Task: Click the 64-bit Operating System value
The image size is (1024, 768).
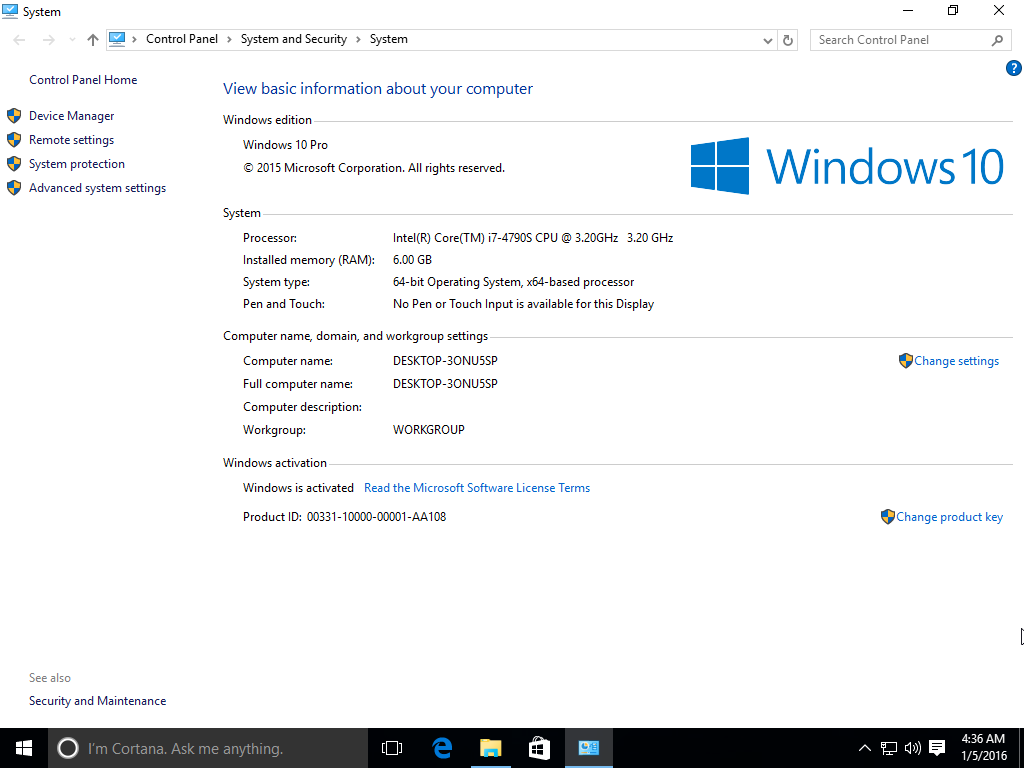Action: point(513,282)
